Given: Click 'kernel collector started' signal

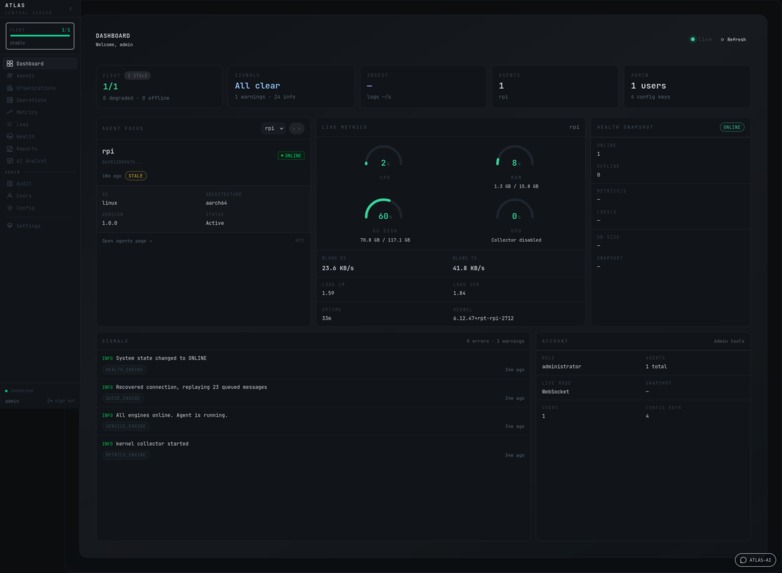Looking at the screenshot, I should tap(152, 443).
